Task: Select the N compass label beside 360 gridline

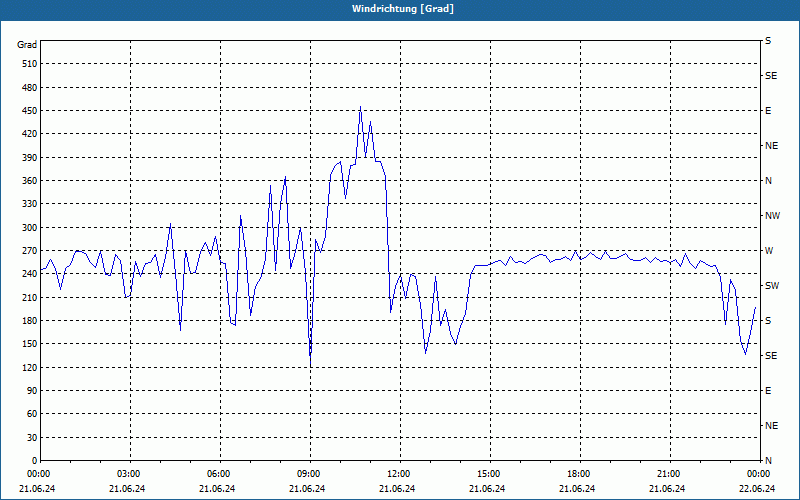Action: [769, 181]
